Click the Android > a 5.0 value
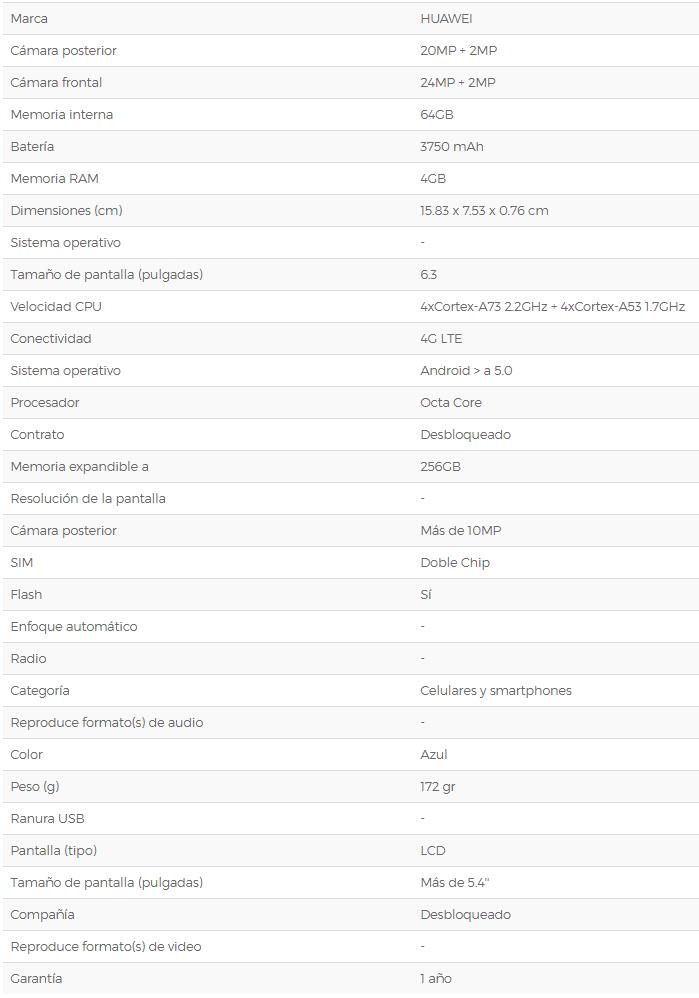 [x=466, y=371]
